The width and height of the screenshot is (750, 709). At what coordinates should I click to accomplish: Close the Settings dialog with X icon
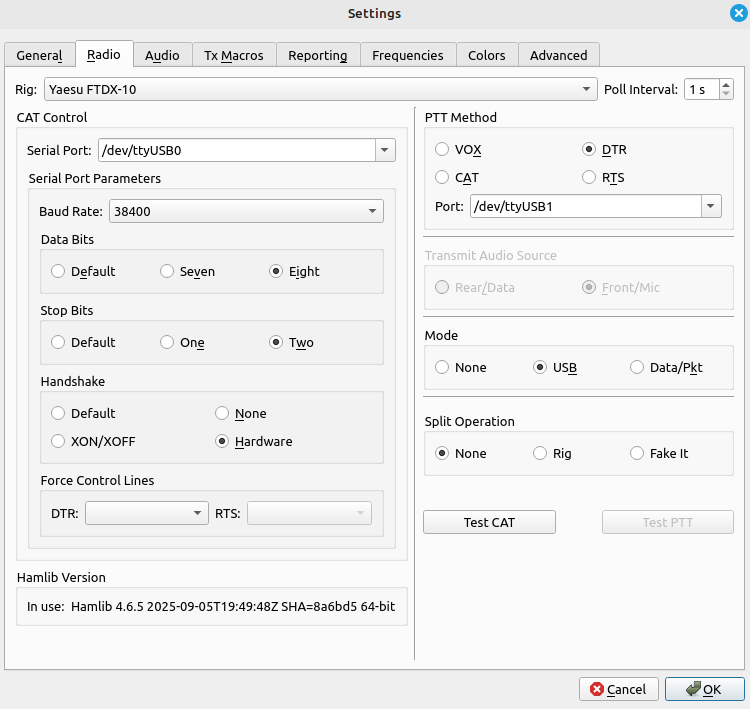pyautogui.click(x=738, y=13)
